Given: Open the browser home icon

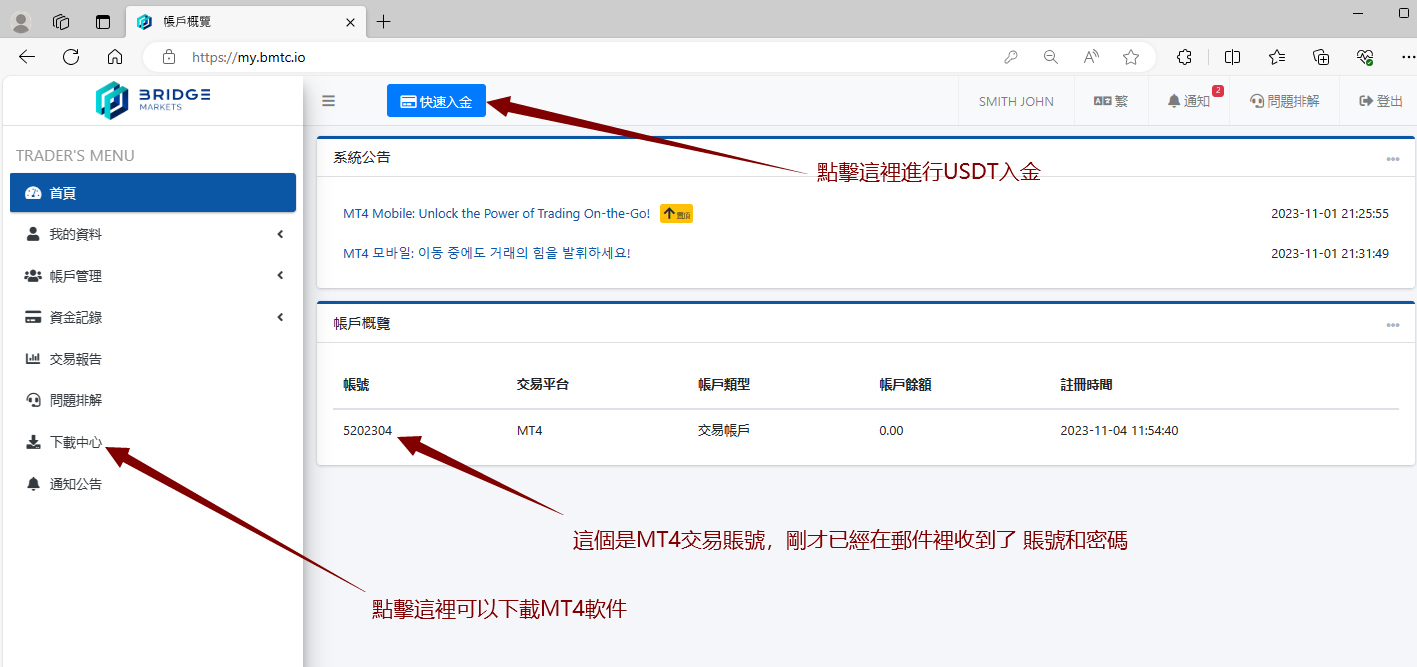Looking at the screenshot, I should (115, 57).
